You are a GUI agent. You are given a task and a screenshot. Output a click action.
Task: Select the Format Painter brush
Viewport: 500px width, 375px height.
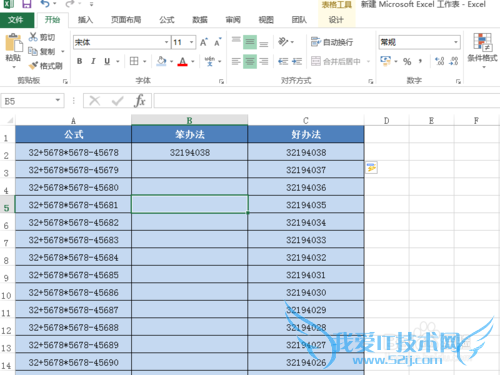click(33, 66)
